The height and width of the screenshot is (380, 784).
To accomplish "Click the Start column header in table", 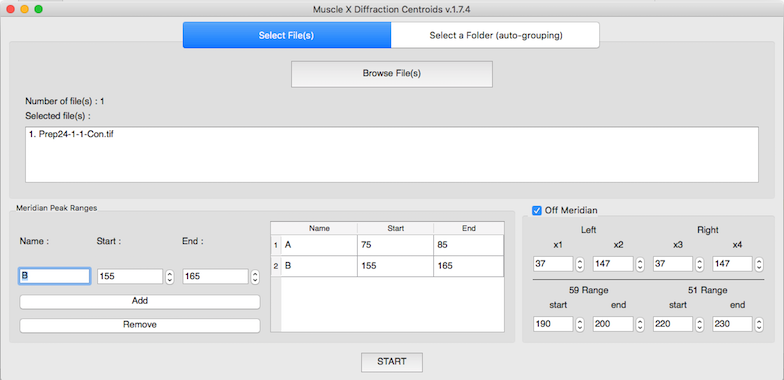I will (x=396, y=228).
